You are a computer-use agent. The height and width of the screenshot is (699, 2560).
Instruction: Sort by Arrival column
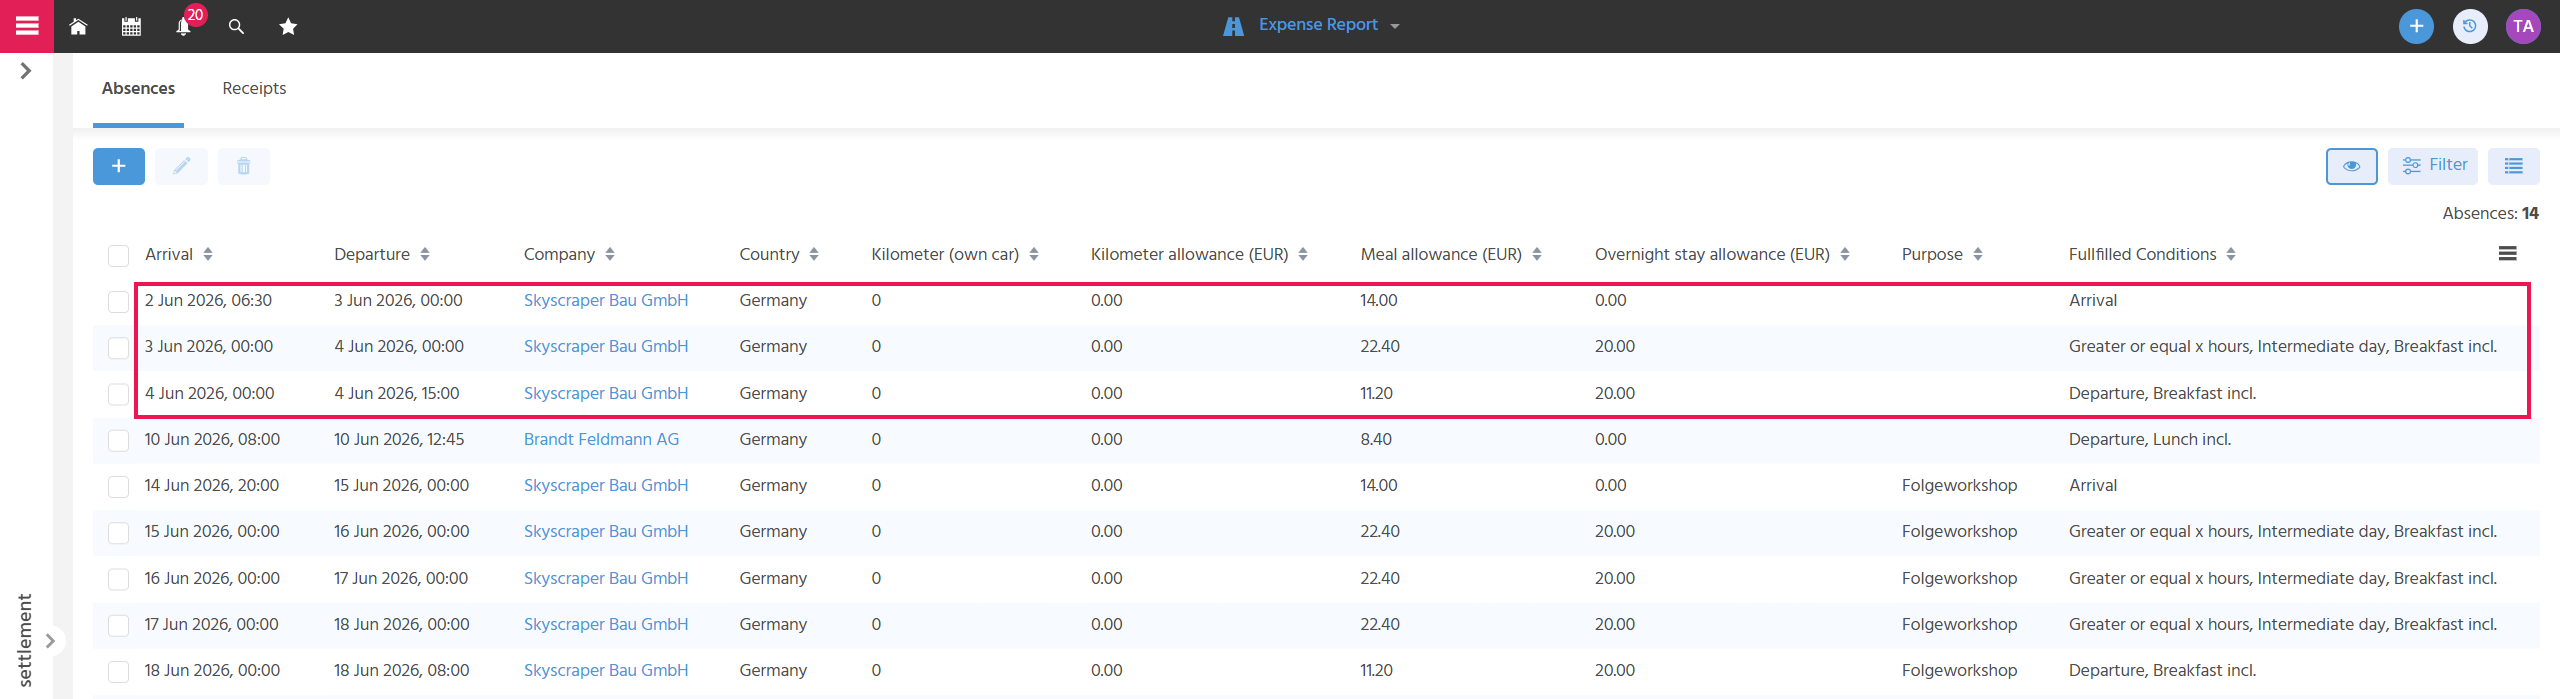179,254
